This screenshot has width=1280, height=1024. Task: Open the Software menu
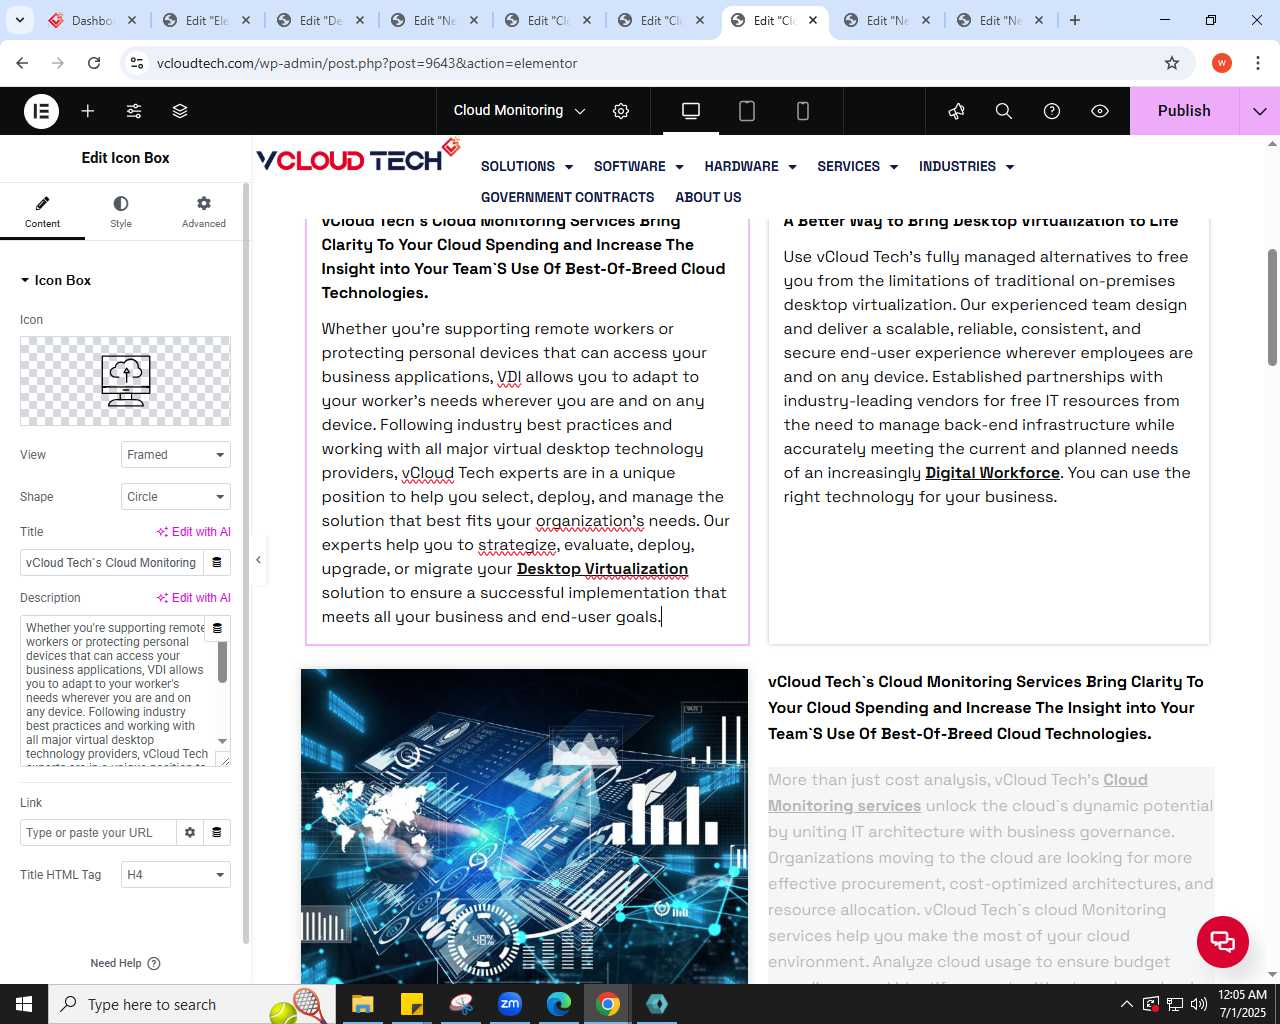639,167
